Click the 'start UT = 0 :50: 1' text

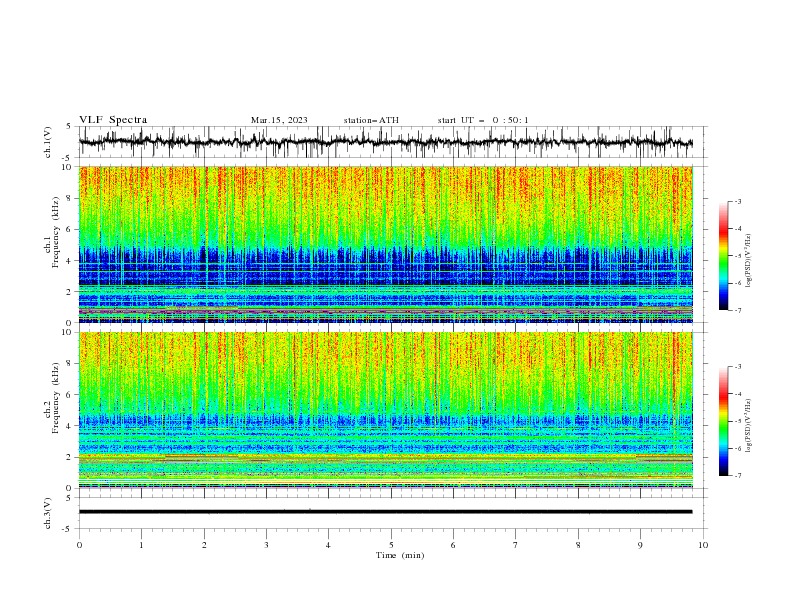tap(483, 120)
